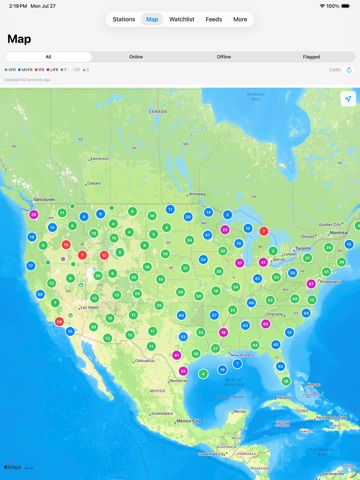Screen dimensions: 360x480
Task: Filter map to Online stations
Action: point(136,57)
